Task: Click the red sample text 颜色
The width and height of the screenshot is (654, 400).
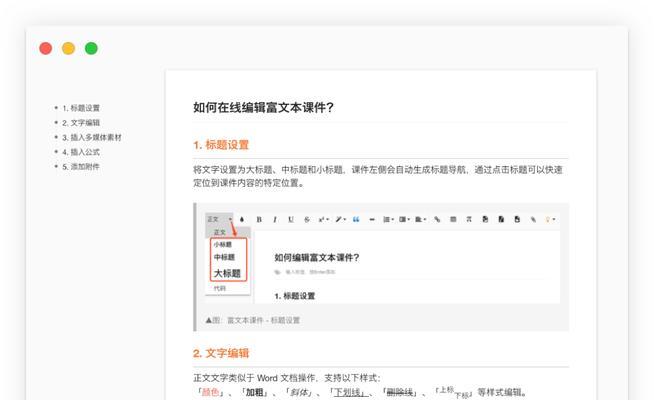Action: coord(211,392)
